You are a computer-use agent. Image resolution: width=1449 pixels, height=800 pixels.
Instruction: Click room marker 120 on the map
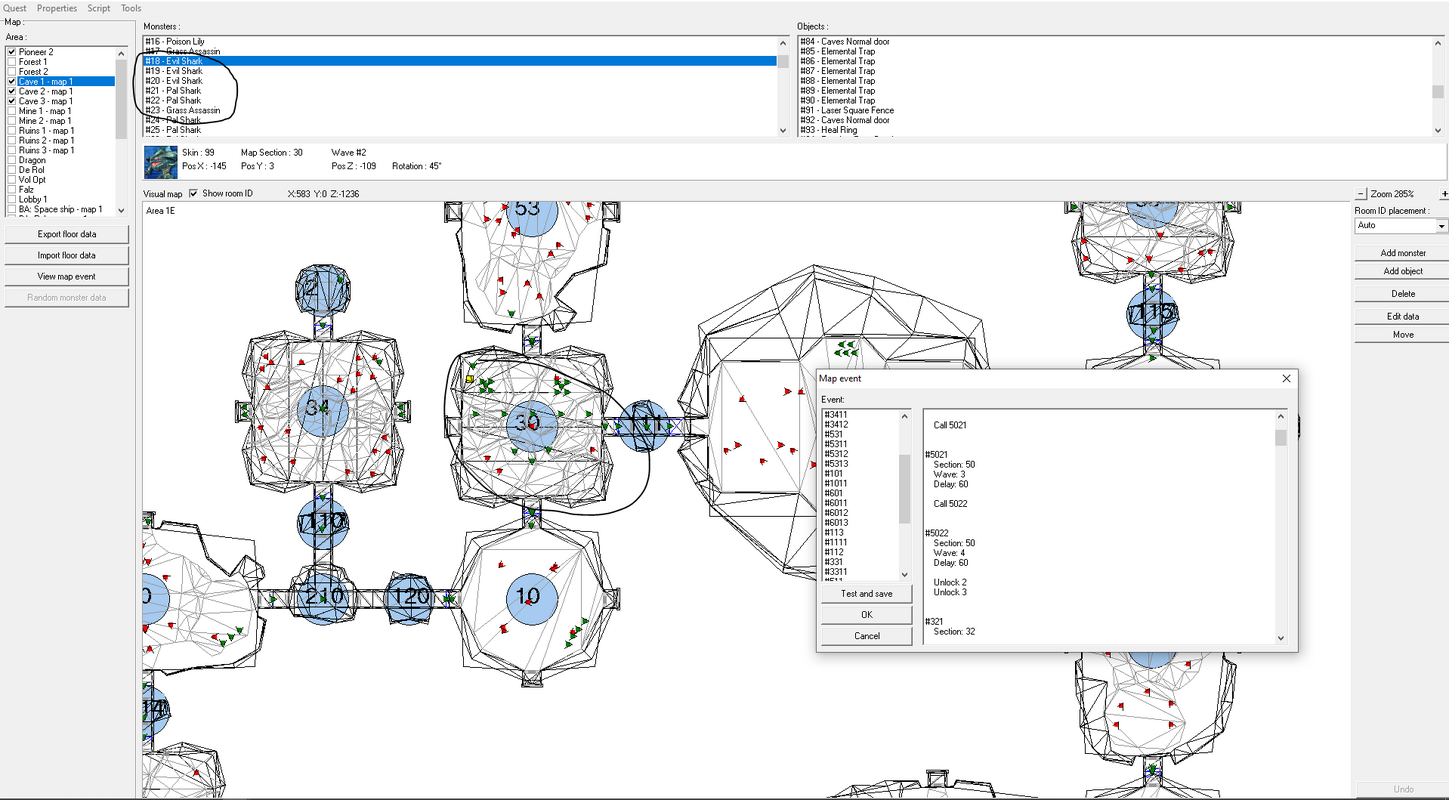tap(410, 597)
